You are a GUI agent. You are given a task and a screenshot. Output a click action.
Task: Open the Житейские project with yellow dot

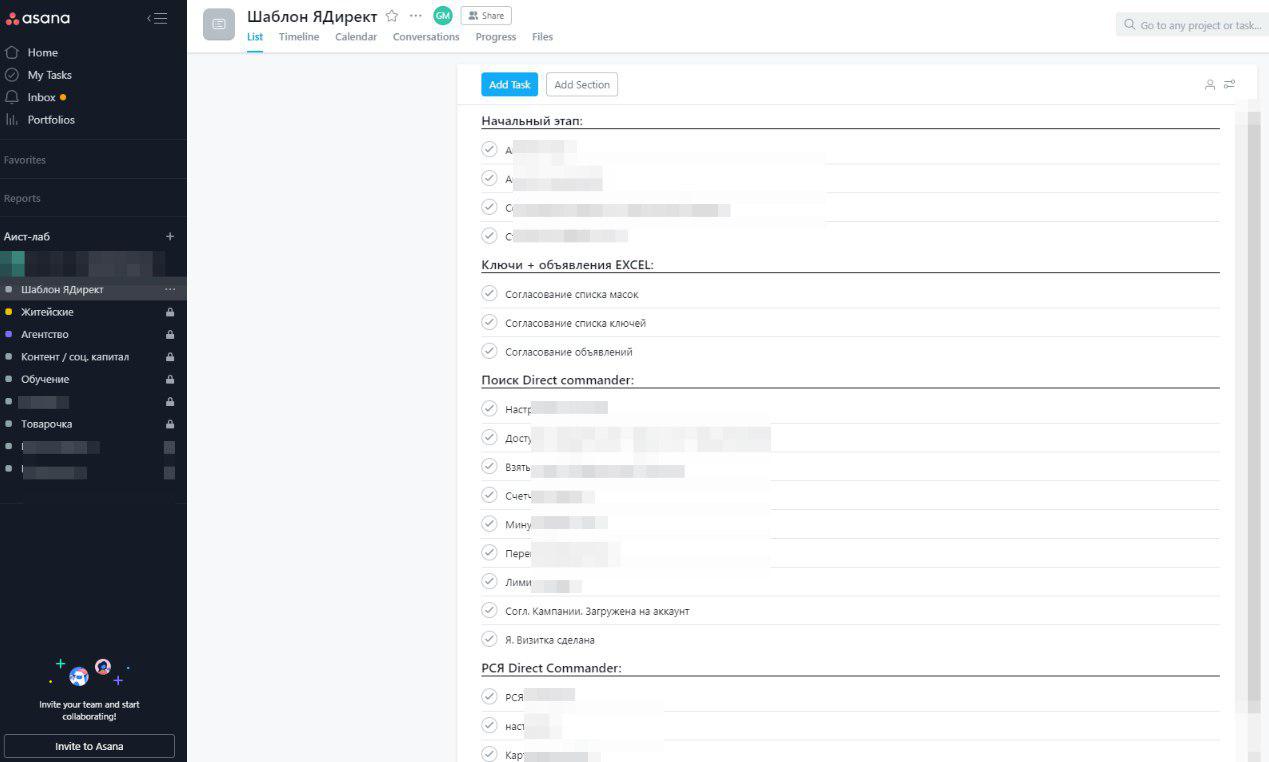pyautogui.click(x=47, y=312)
